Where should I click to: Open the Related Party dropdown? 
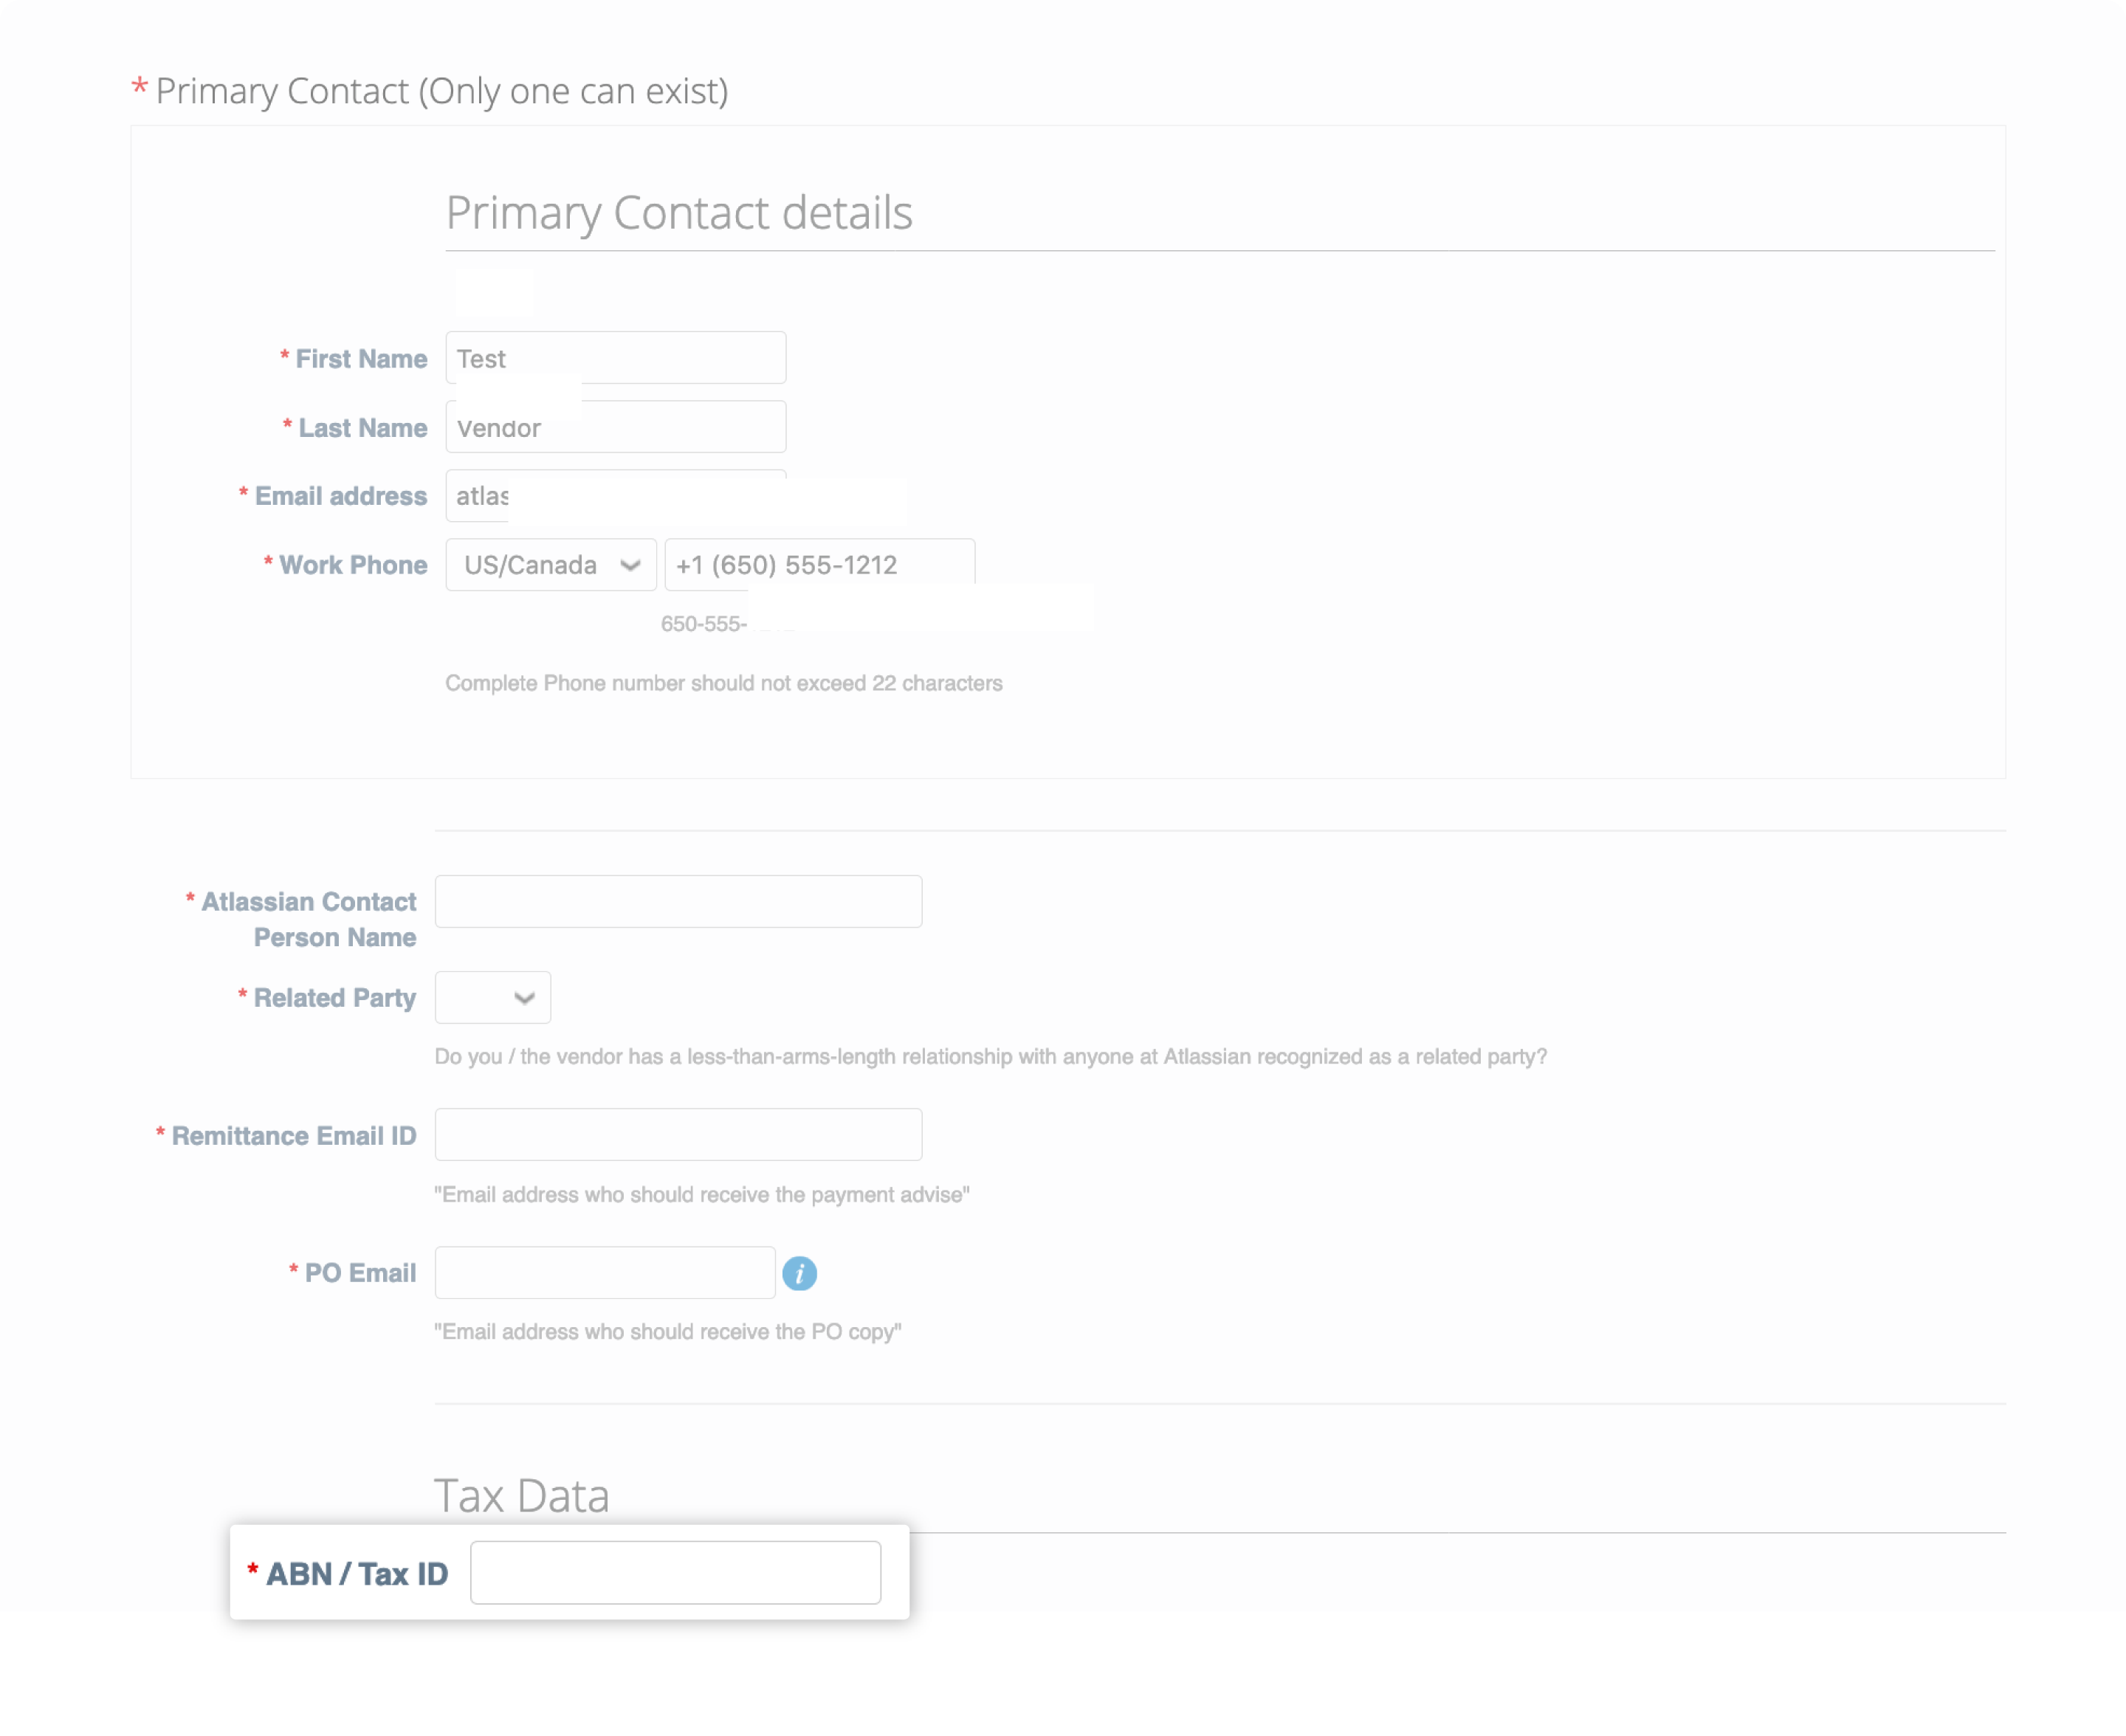coord(492,997)
